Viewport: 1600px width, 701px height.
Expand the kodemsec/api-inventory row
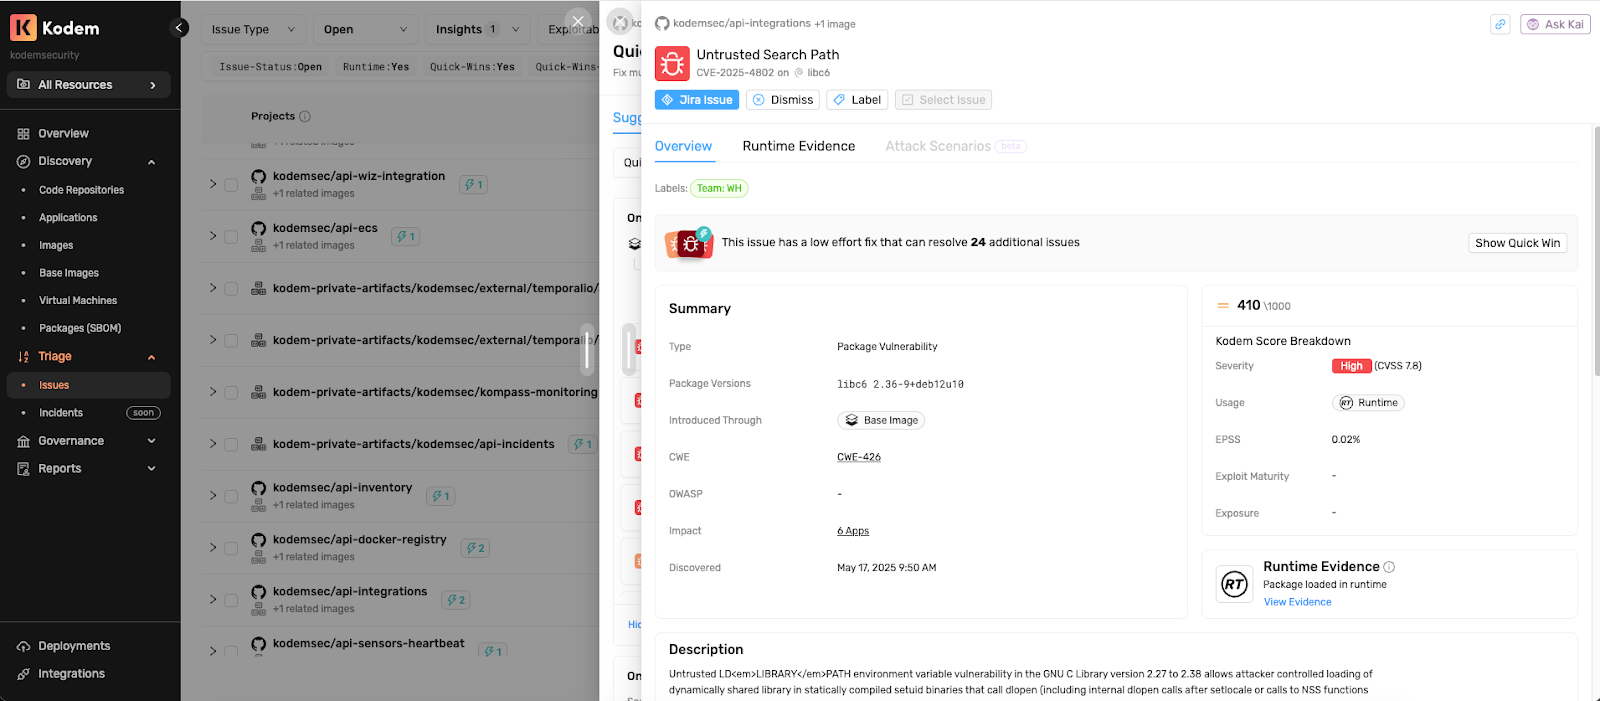[213, 496]
